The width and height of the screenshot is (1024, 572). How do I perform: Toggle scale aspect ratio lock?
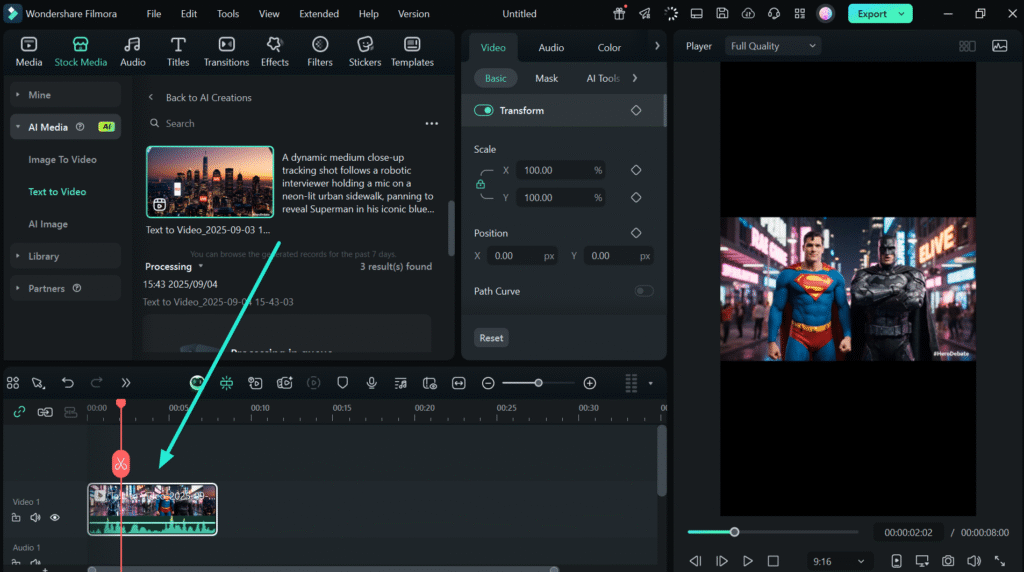tap(481, 184)
